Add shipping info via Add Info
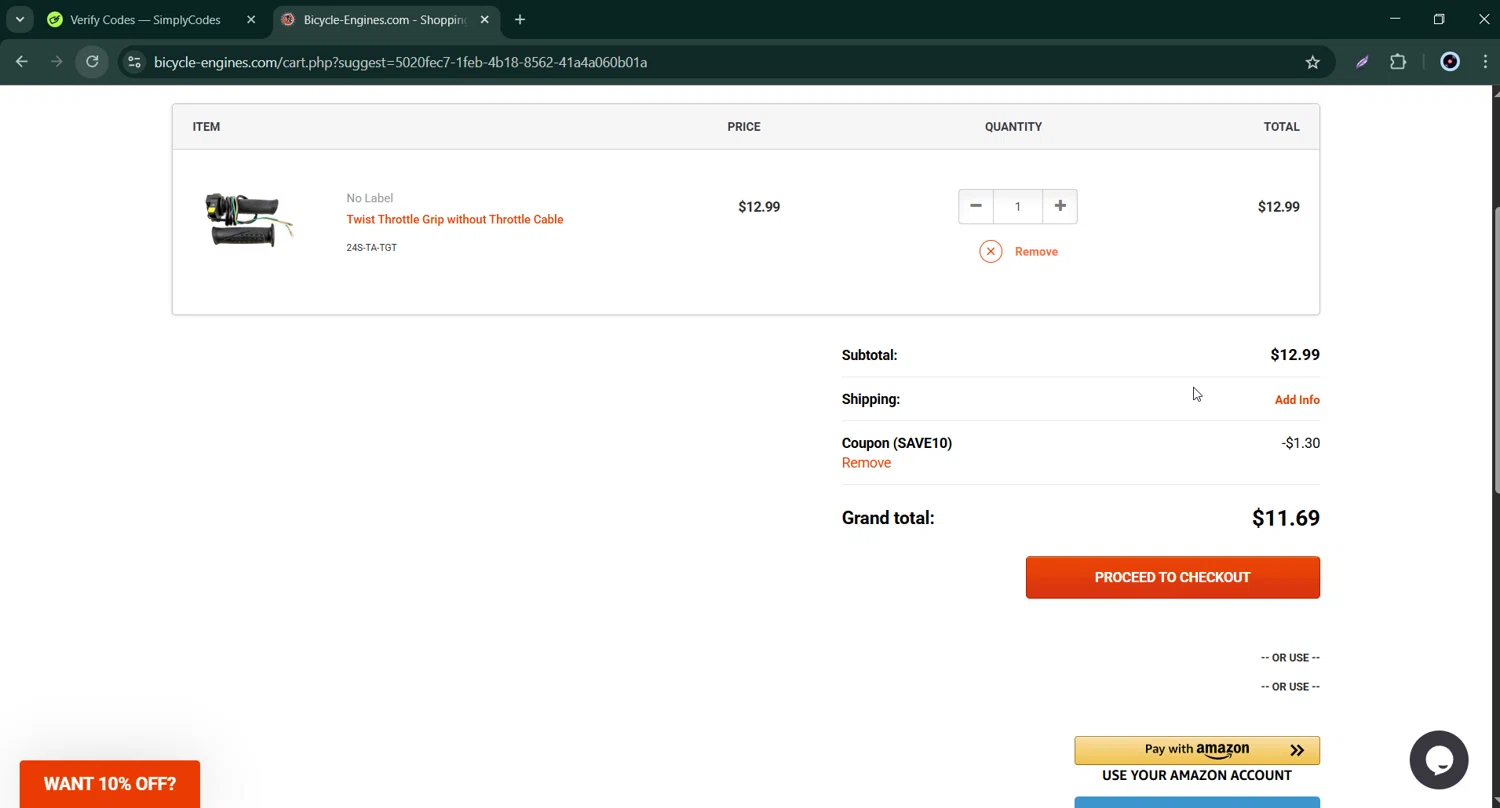 pos(1297,400)
